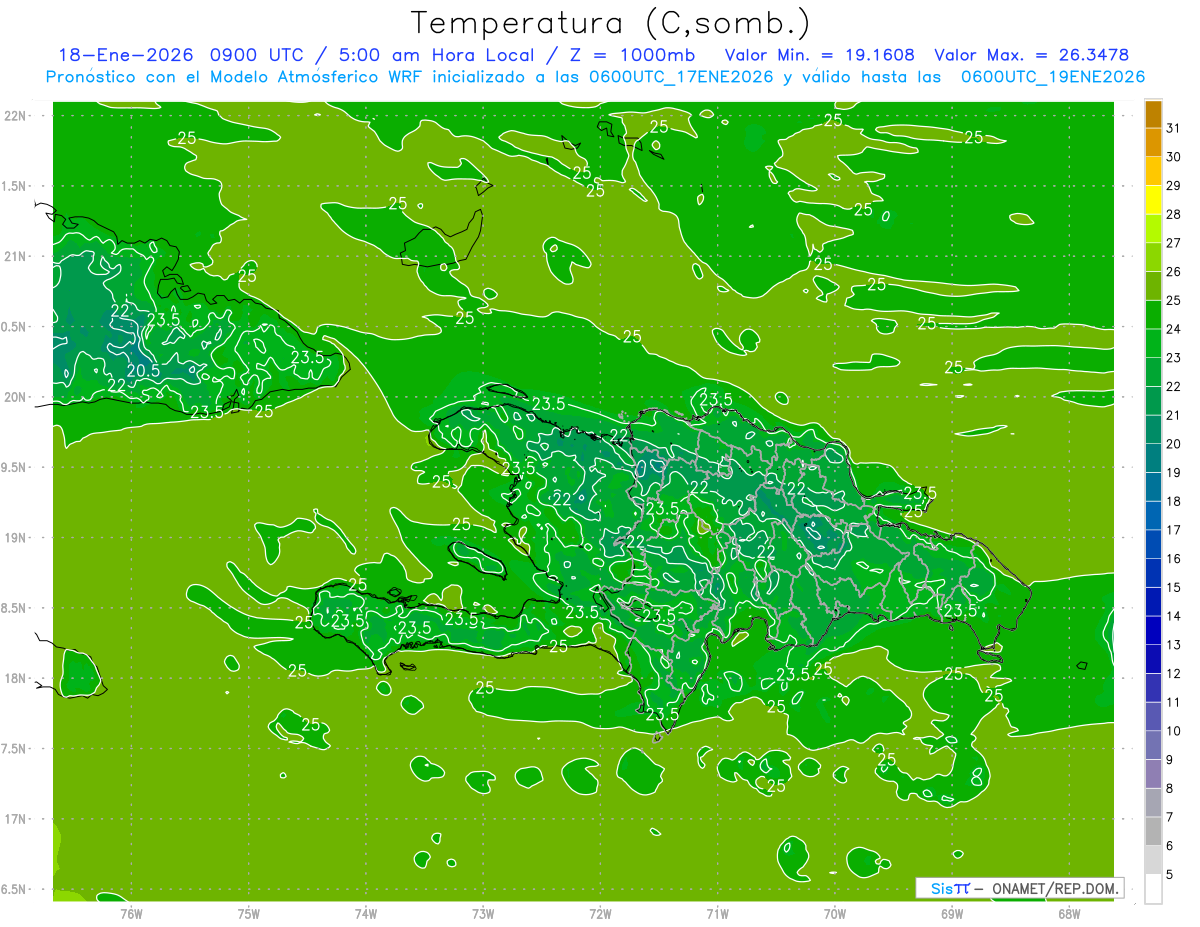Click the Z = 1000mb level label
Viewport: 1200px width, 927px height.
pyautogui.click(x=633, y=56)
